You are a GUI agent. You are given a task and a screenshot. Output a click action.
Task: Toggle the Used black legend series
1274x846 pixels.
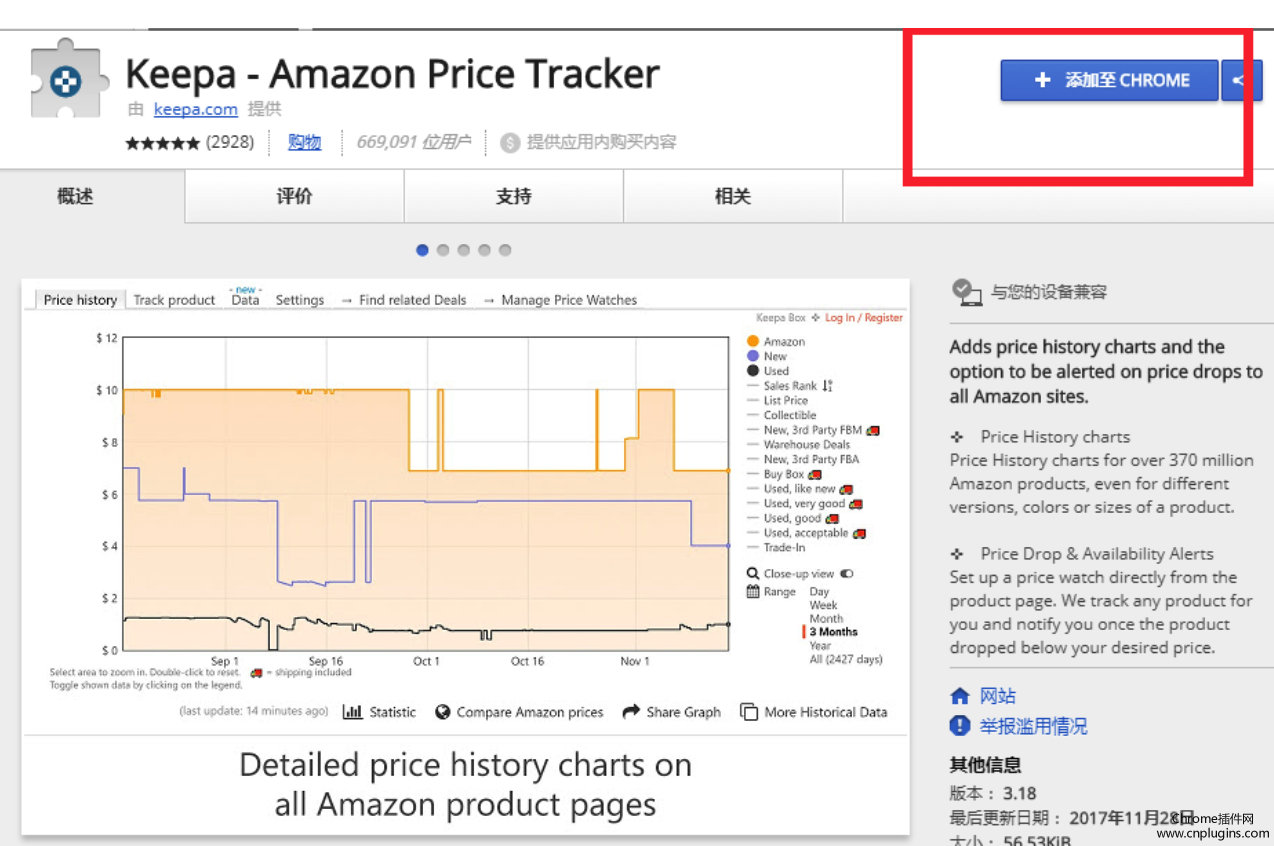click(x=753, y=371)
